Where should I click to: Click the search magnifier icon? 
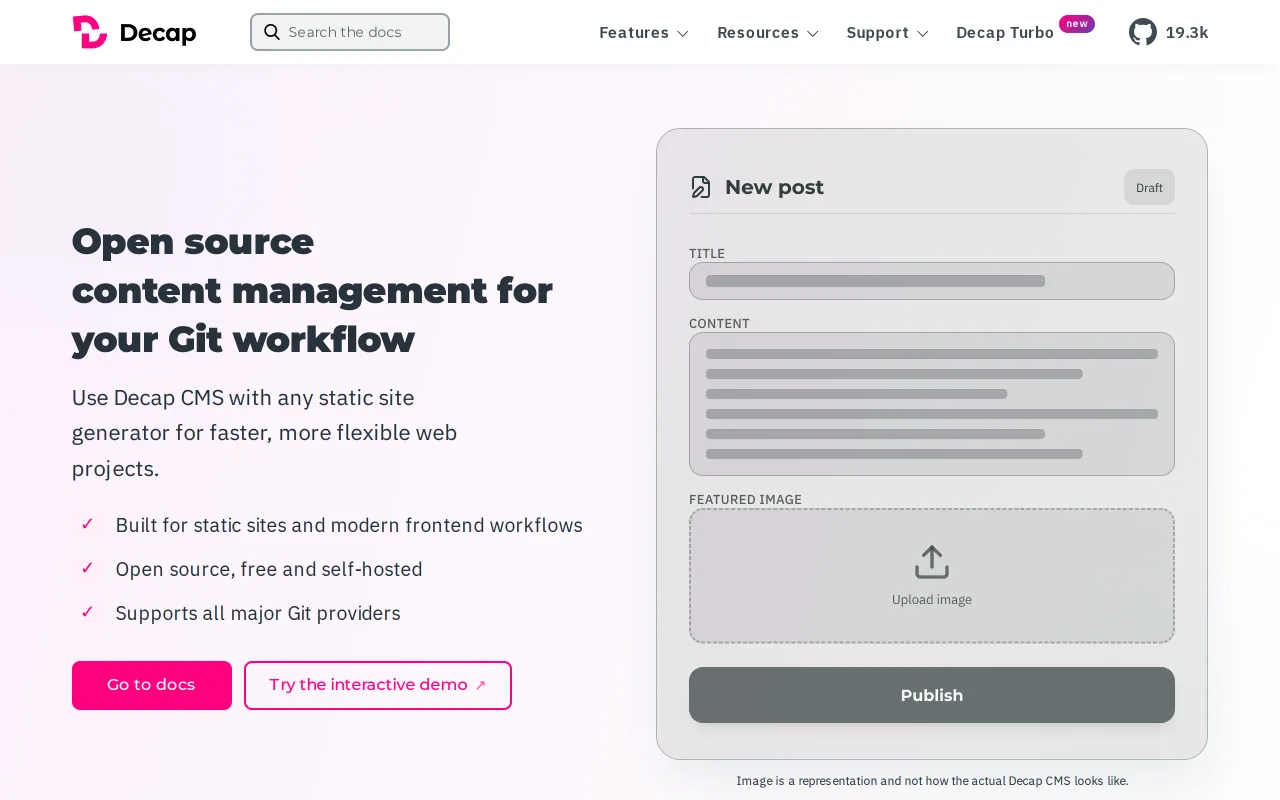272,32
